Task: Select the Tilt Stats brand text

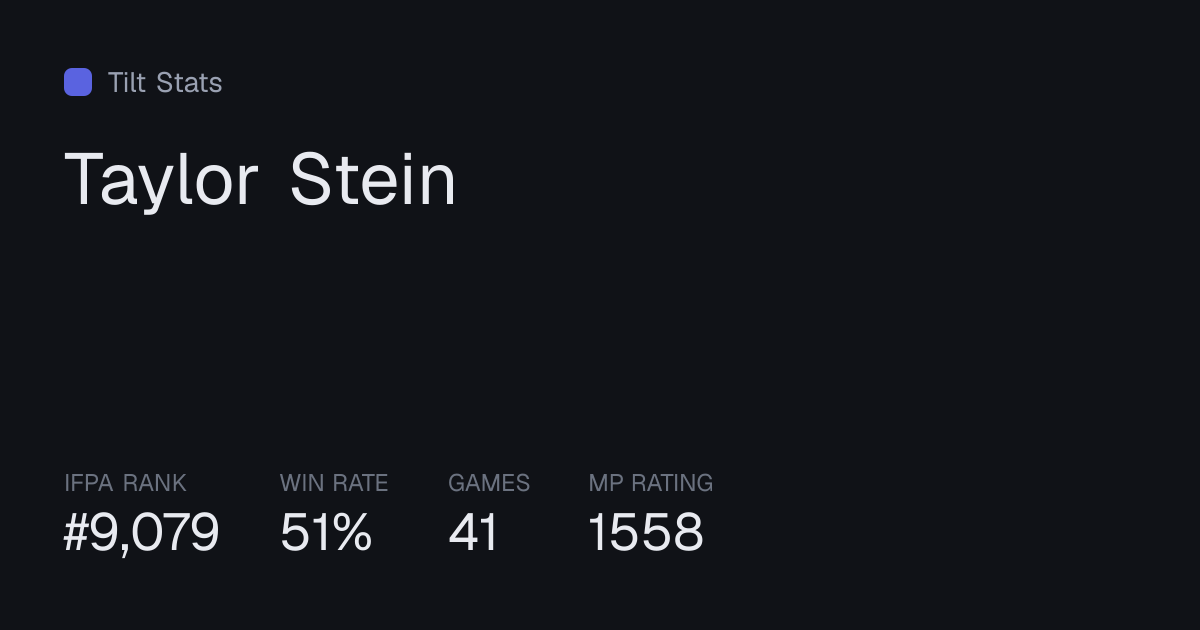Action: click(165, 82)
